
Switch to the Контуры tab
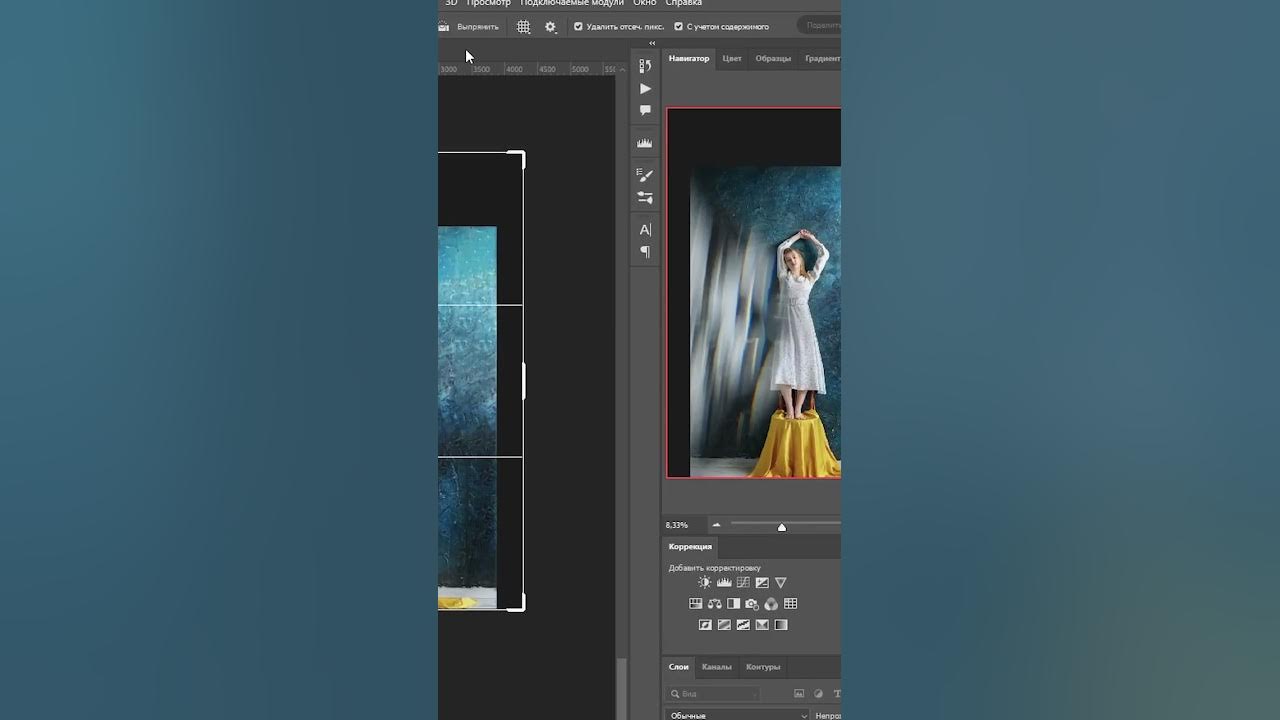tap(763, 667)
